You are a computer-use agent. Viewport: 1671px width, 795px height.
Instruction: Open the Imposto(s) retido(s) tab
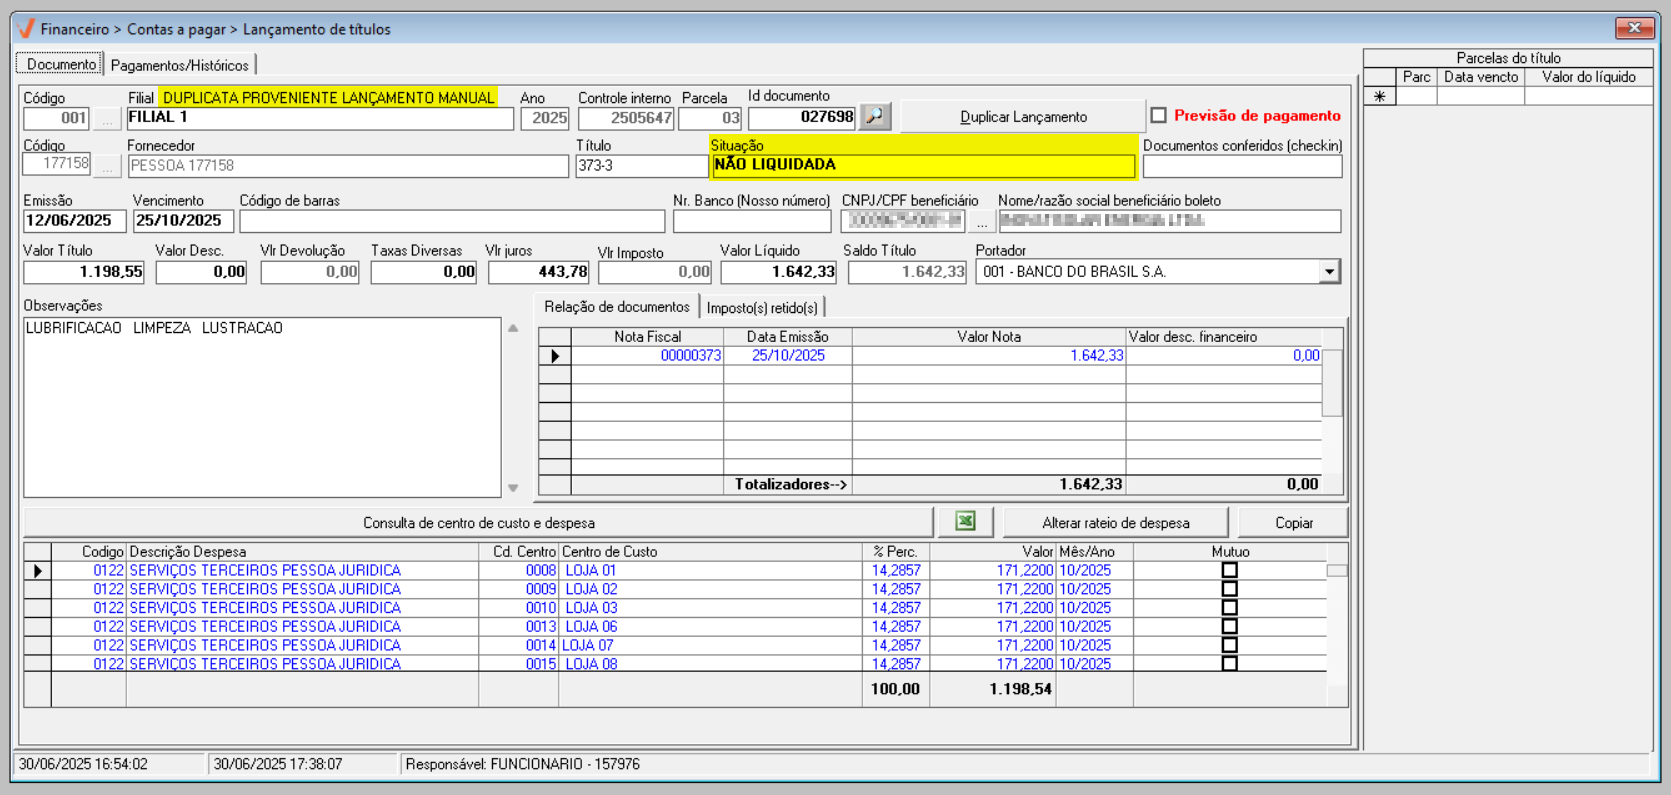pos(762,308)
